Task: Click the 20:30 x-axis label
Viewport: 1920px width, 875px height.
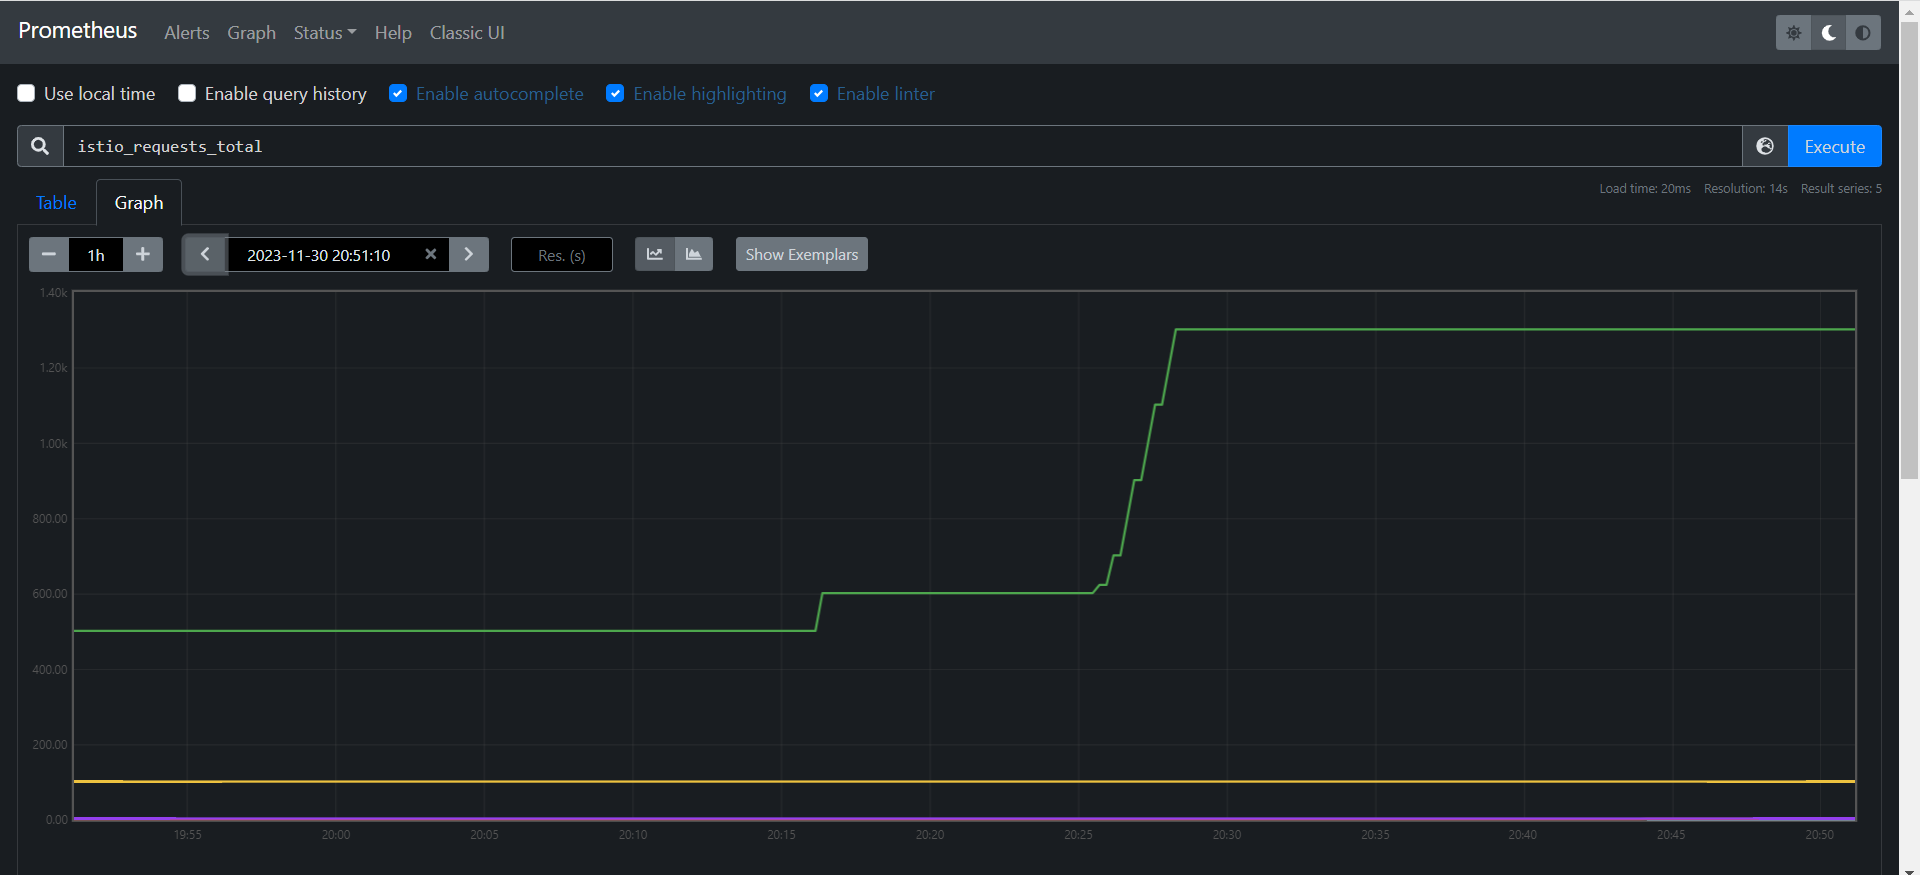Action: 1227,834
